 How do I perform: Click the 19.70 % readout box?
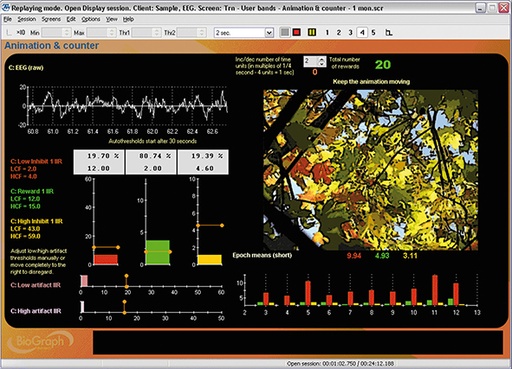pos(99,162)
